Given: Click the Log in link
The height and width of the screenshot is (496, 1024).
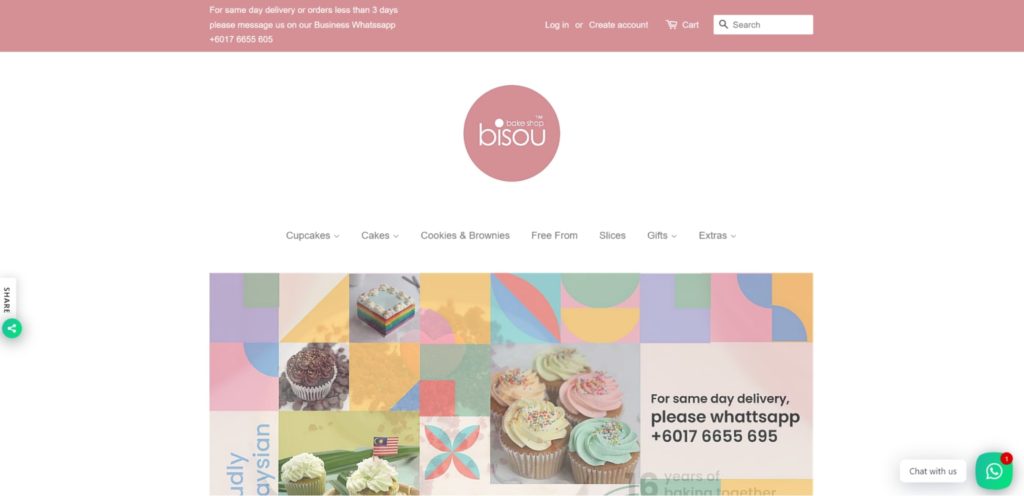Looking at the screenshot, I should (557, 25).
